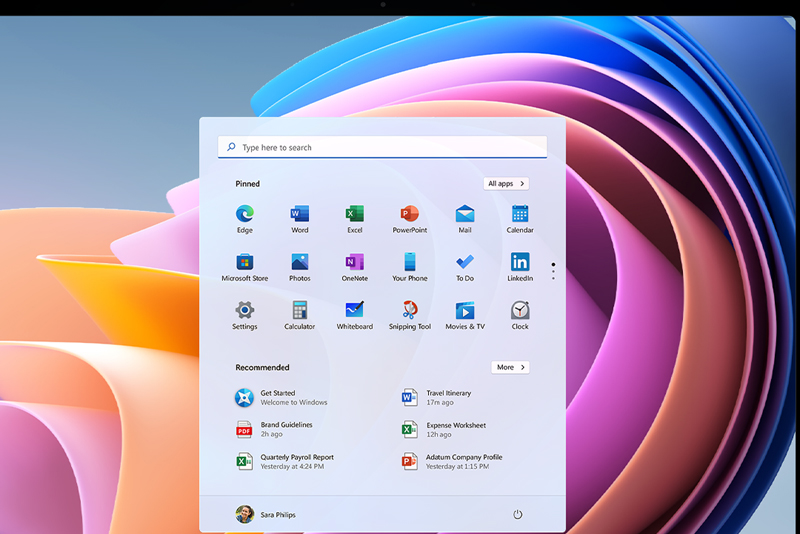Open the Clock app
This screenshot has width=800, height=534.
pyautogui.click(x=520, y=315)
